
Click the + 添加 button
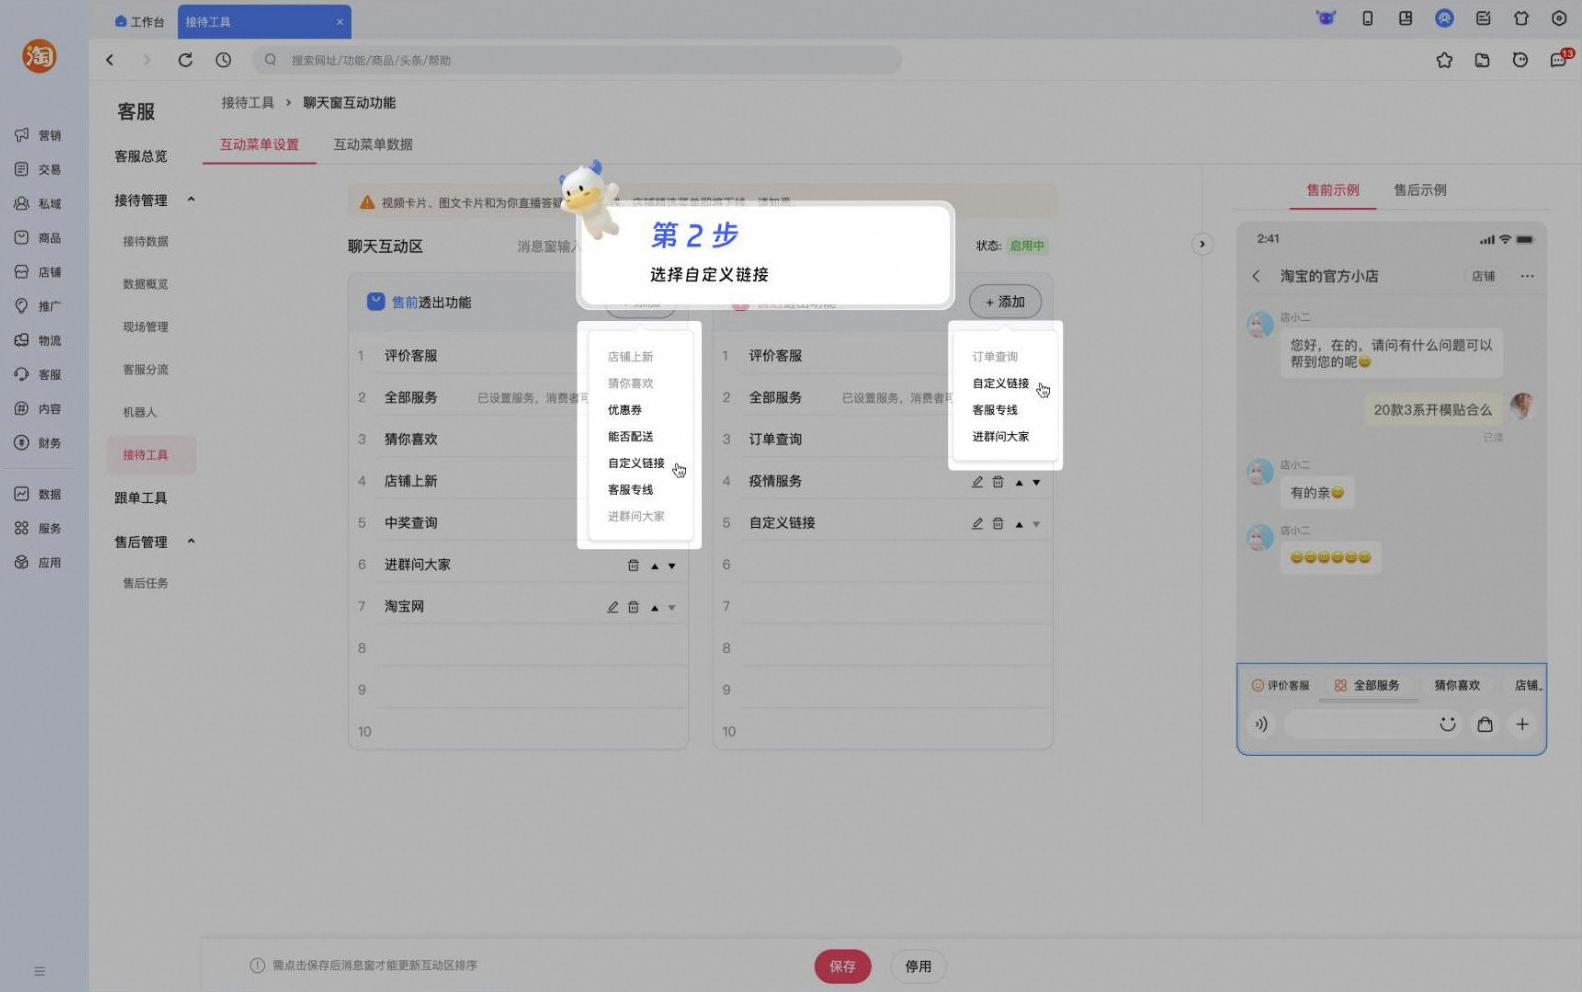(1005, 301)
